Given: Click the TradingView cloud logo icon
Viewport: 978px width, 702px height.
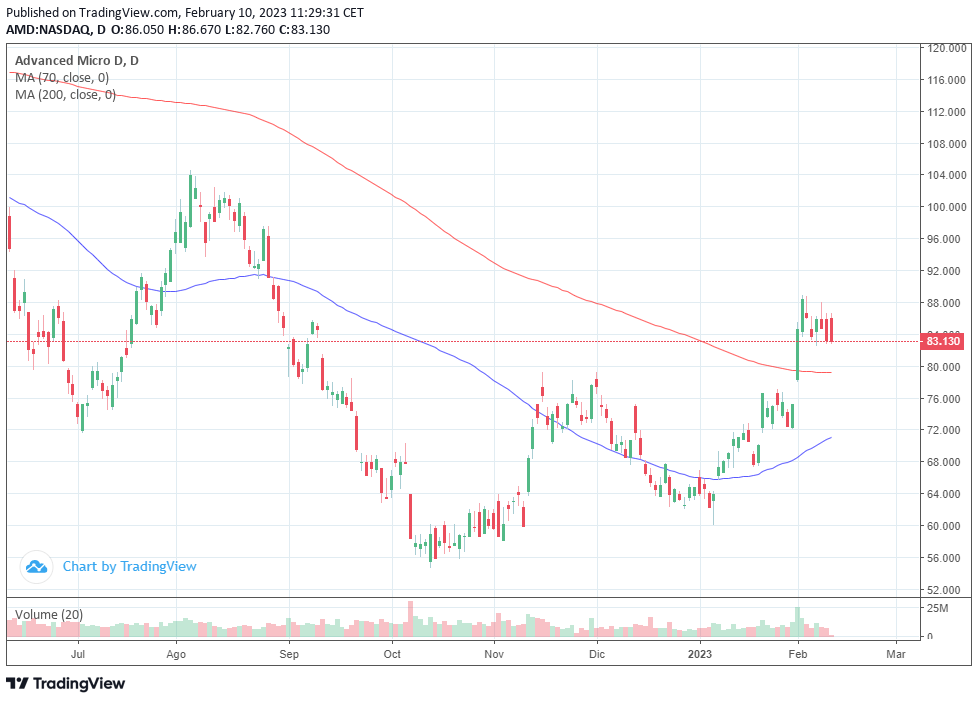Looking at the screenshot, I should point(36,567).
